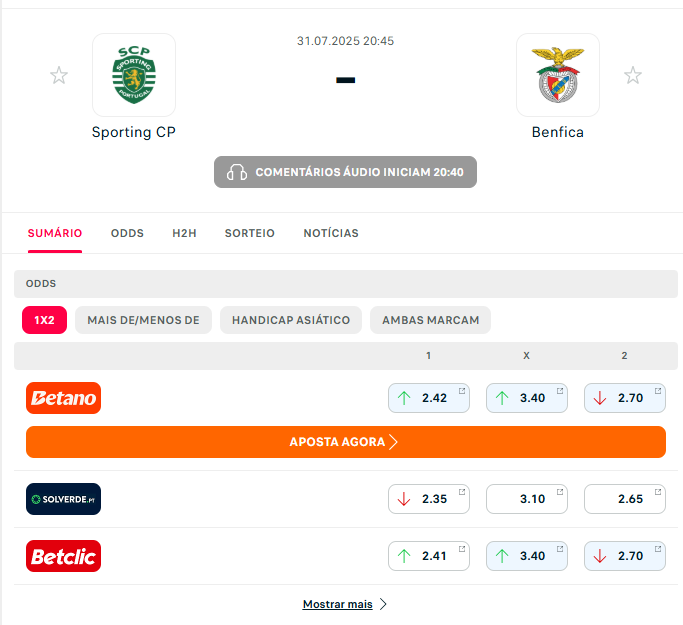Select the Handicap Asiático odds filter
This screenshot has height=625, width=683.
pyautogui.click(x=291, y=320)
